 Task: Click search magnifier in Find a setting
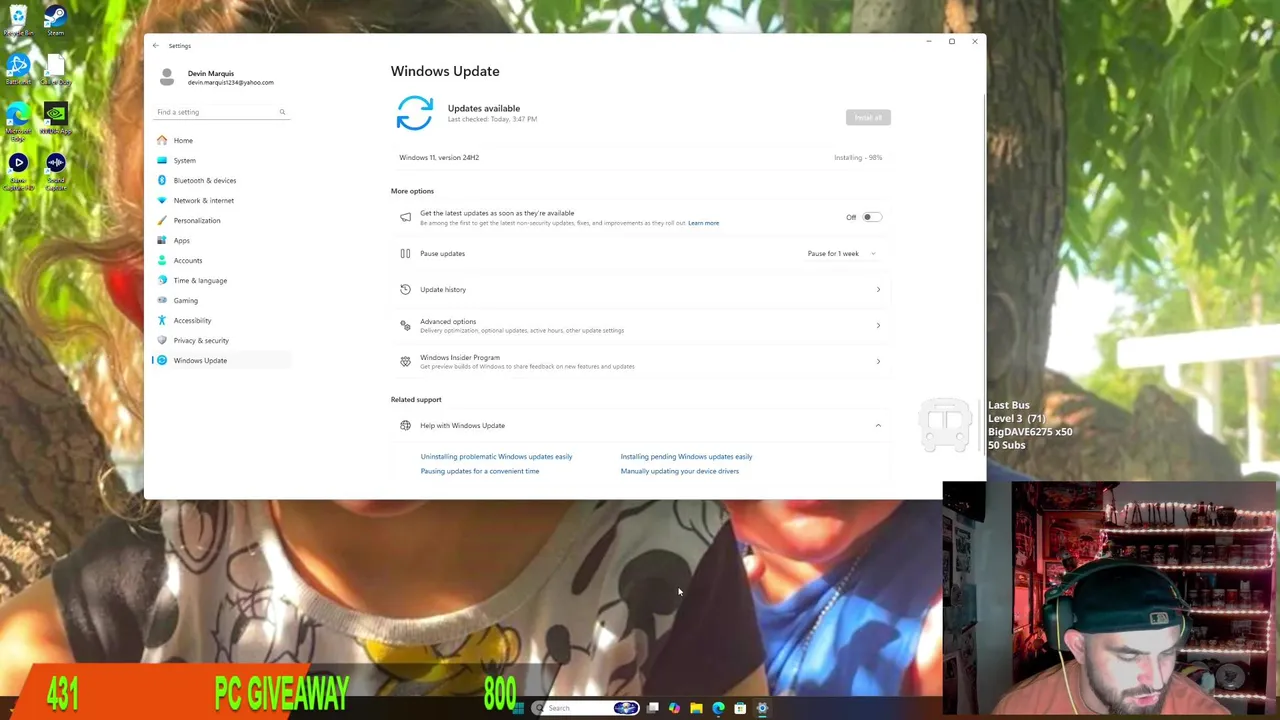tap(282, 112)
